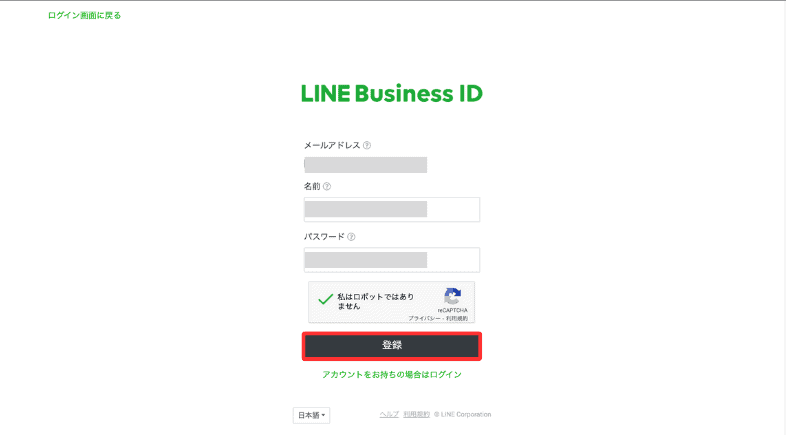Screen dimensions: 786x435
Task: Open the 日本語 language dropdown
Action: pyautogui.click(x=311, y=415)
